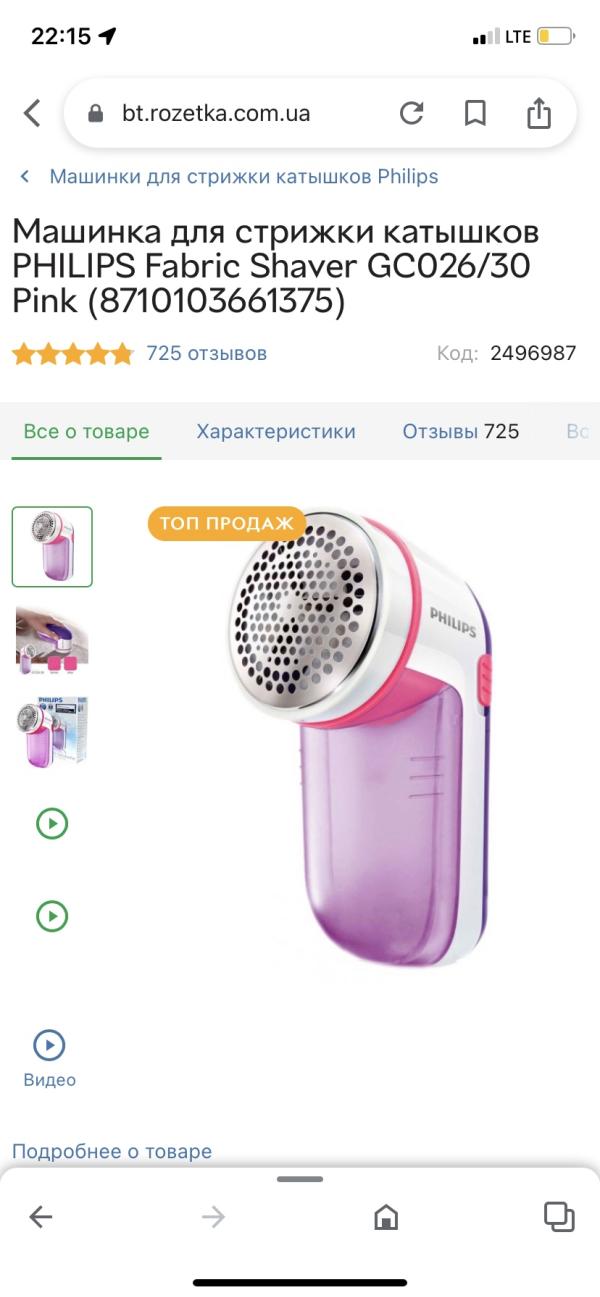
Task: Go back using the bottom left arrow
Action: [40, 1216]
